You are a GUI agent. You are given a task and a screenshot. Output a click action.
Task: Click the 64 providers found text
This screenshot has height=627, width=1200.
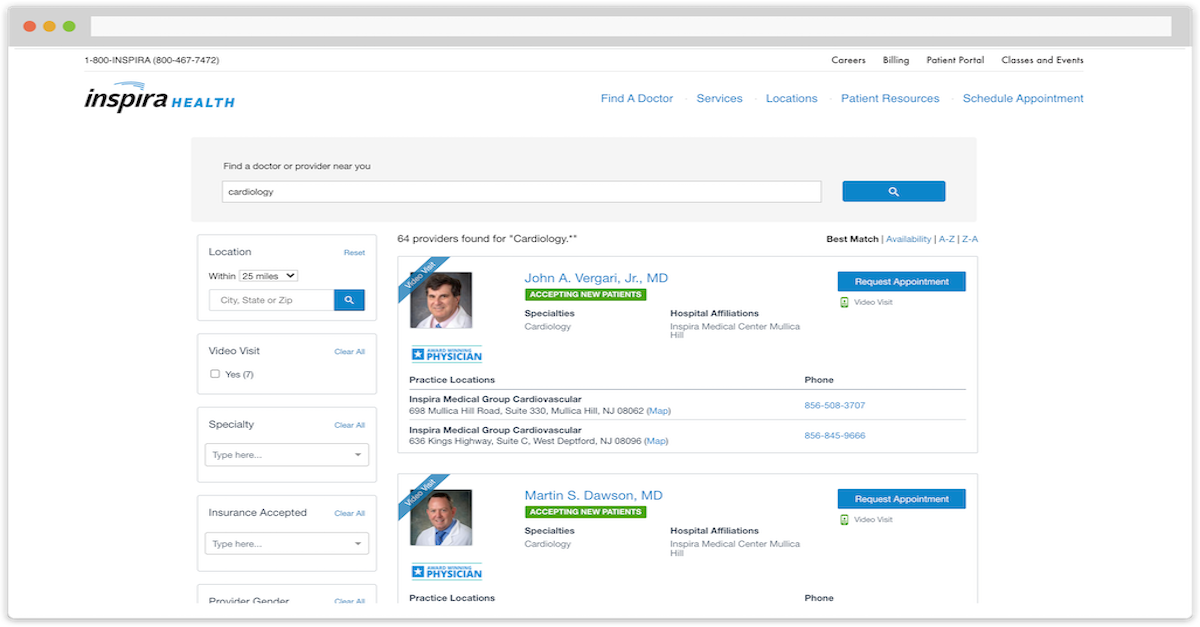pos(487,239)
